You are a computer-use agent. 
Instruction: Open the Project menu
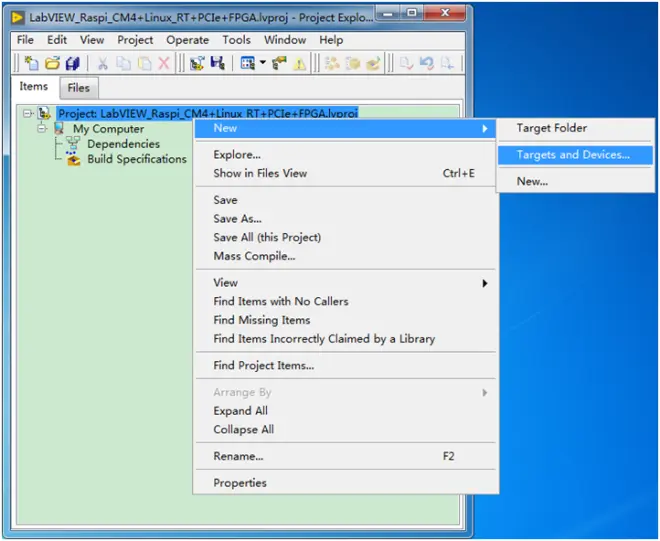pos(135,40)
